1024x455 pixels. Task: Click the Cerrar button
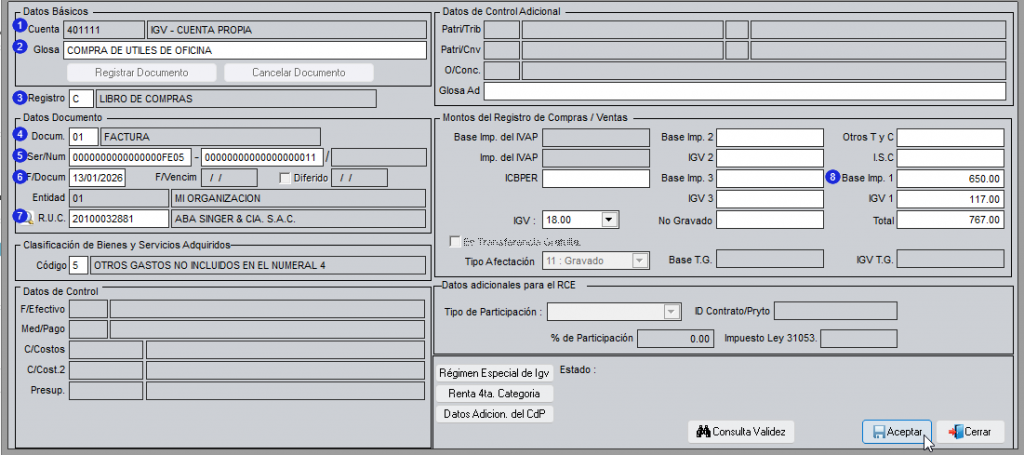coord(970,431)
